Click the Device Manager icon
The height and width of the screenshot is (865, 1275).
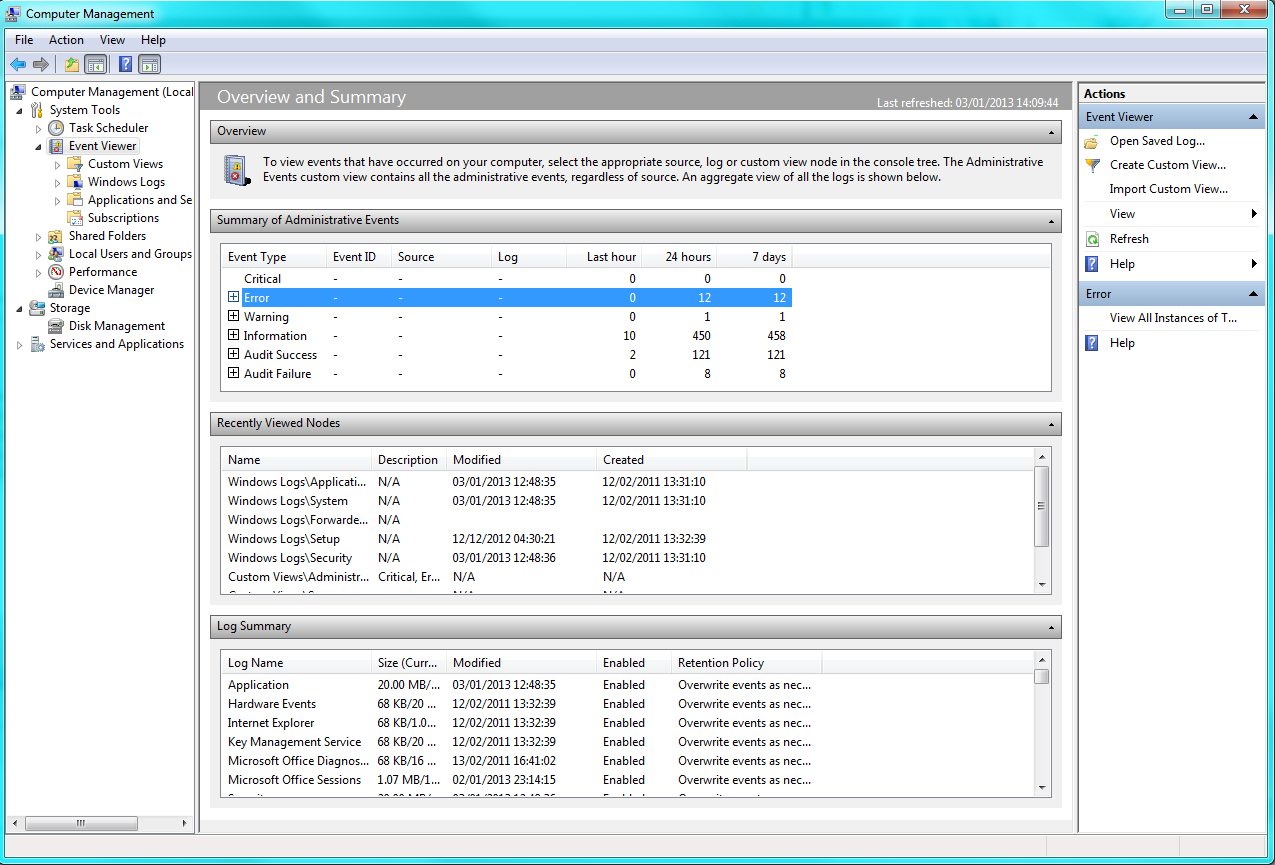[56, 290]
